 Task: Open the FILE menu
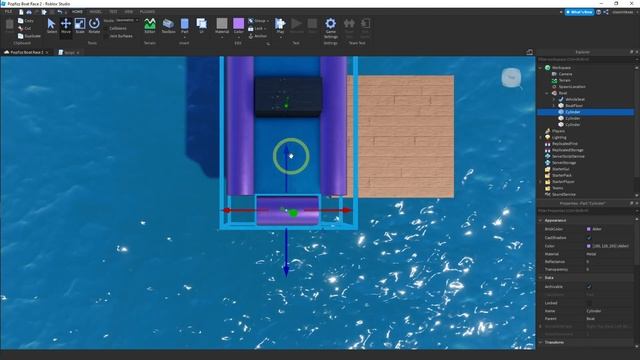[x=8, y=12]
